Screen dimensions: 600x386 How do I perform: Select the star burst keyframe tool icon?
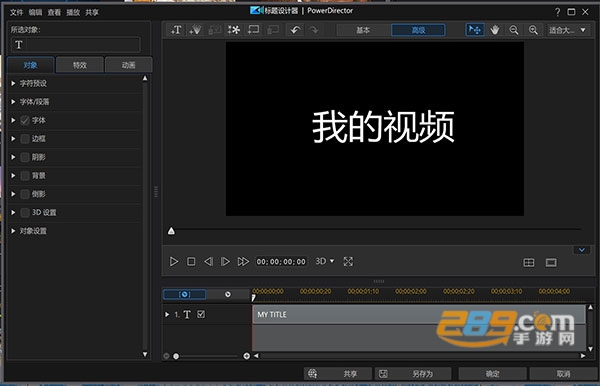pos(233,30)
